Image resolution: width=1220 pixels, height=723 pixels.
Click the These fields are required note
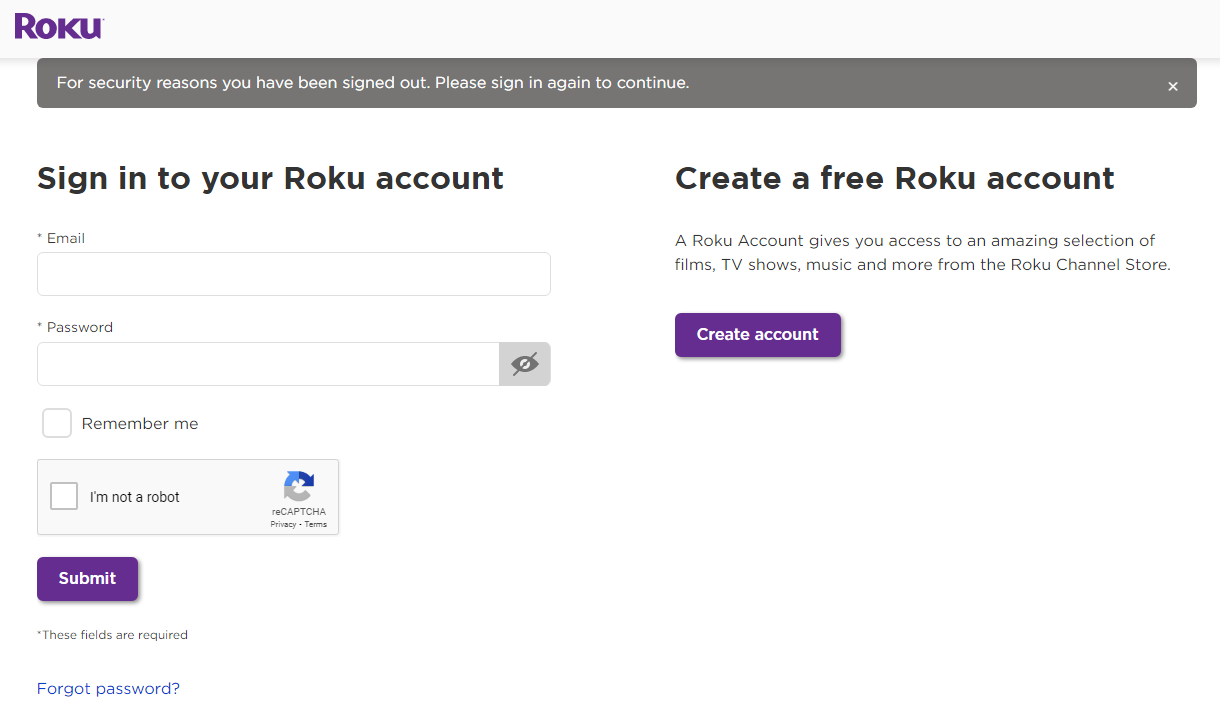(112, 634)
